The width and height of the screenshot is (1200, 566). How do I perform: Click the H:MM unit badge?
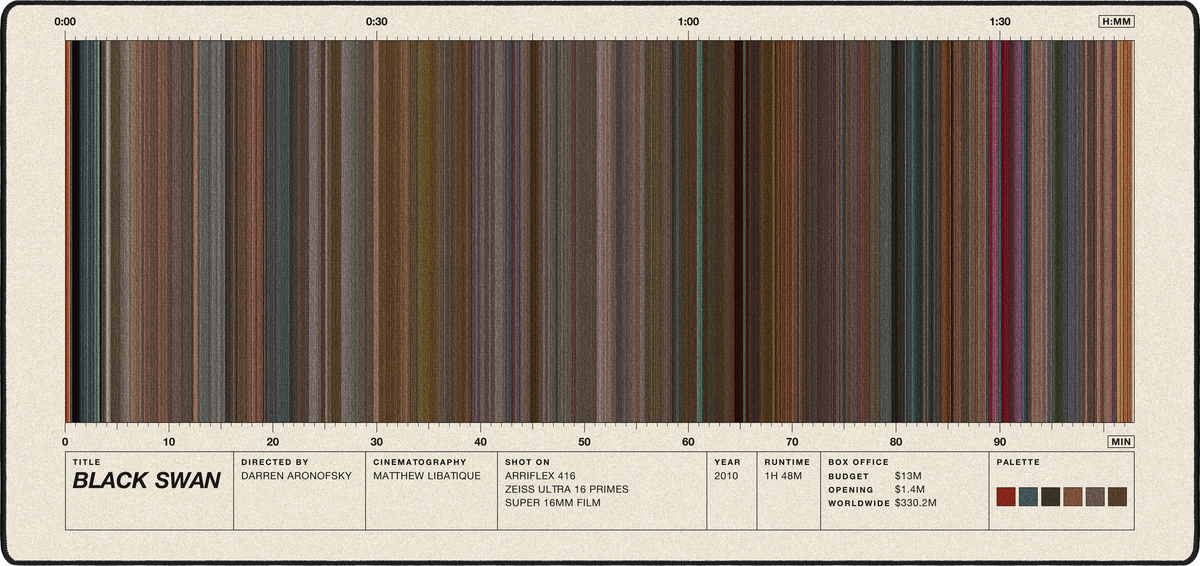click(x=1116, y=21)
